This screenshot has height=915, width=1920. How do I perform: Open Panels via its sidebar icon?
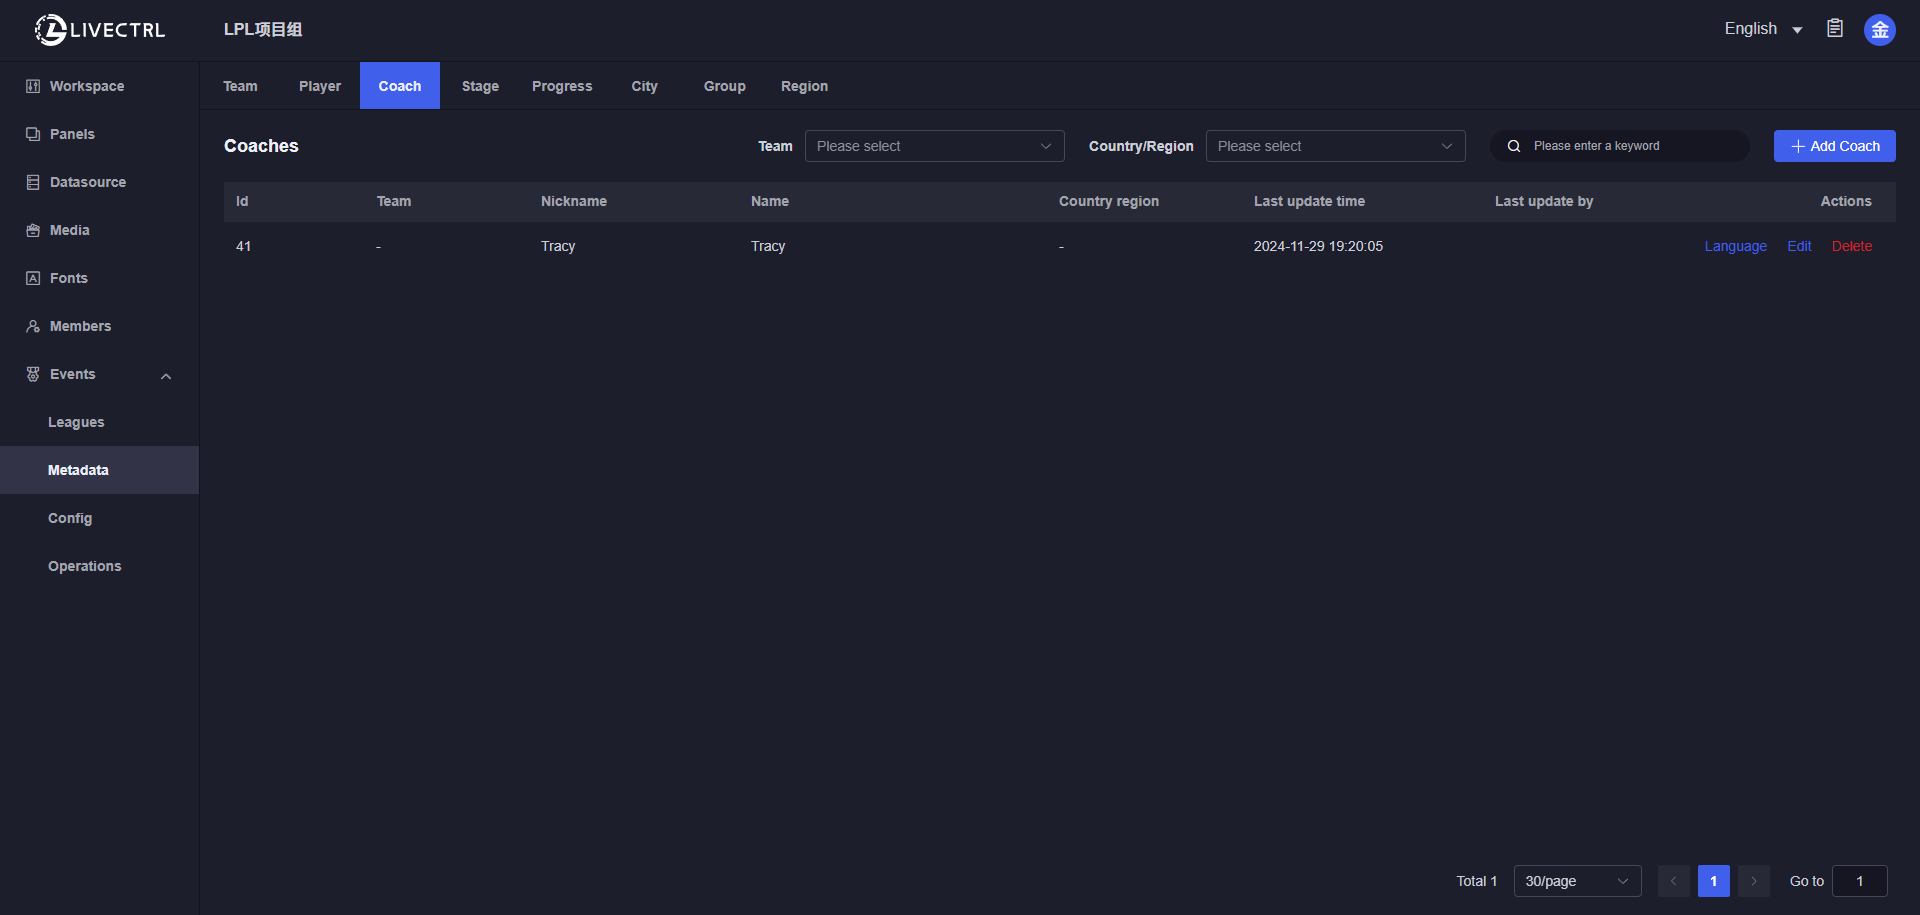[33, 134]
